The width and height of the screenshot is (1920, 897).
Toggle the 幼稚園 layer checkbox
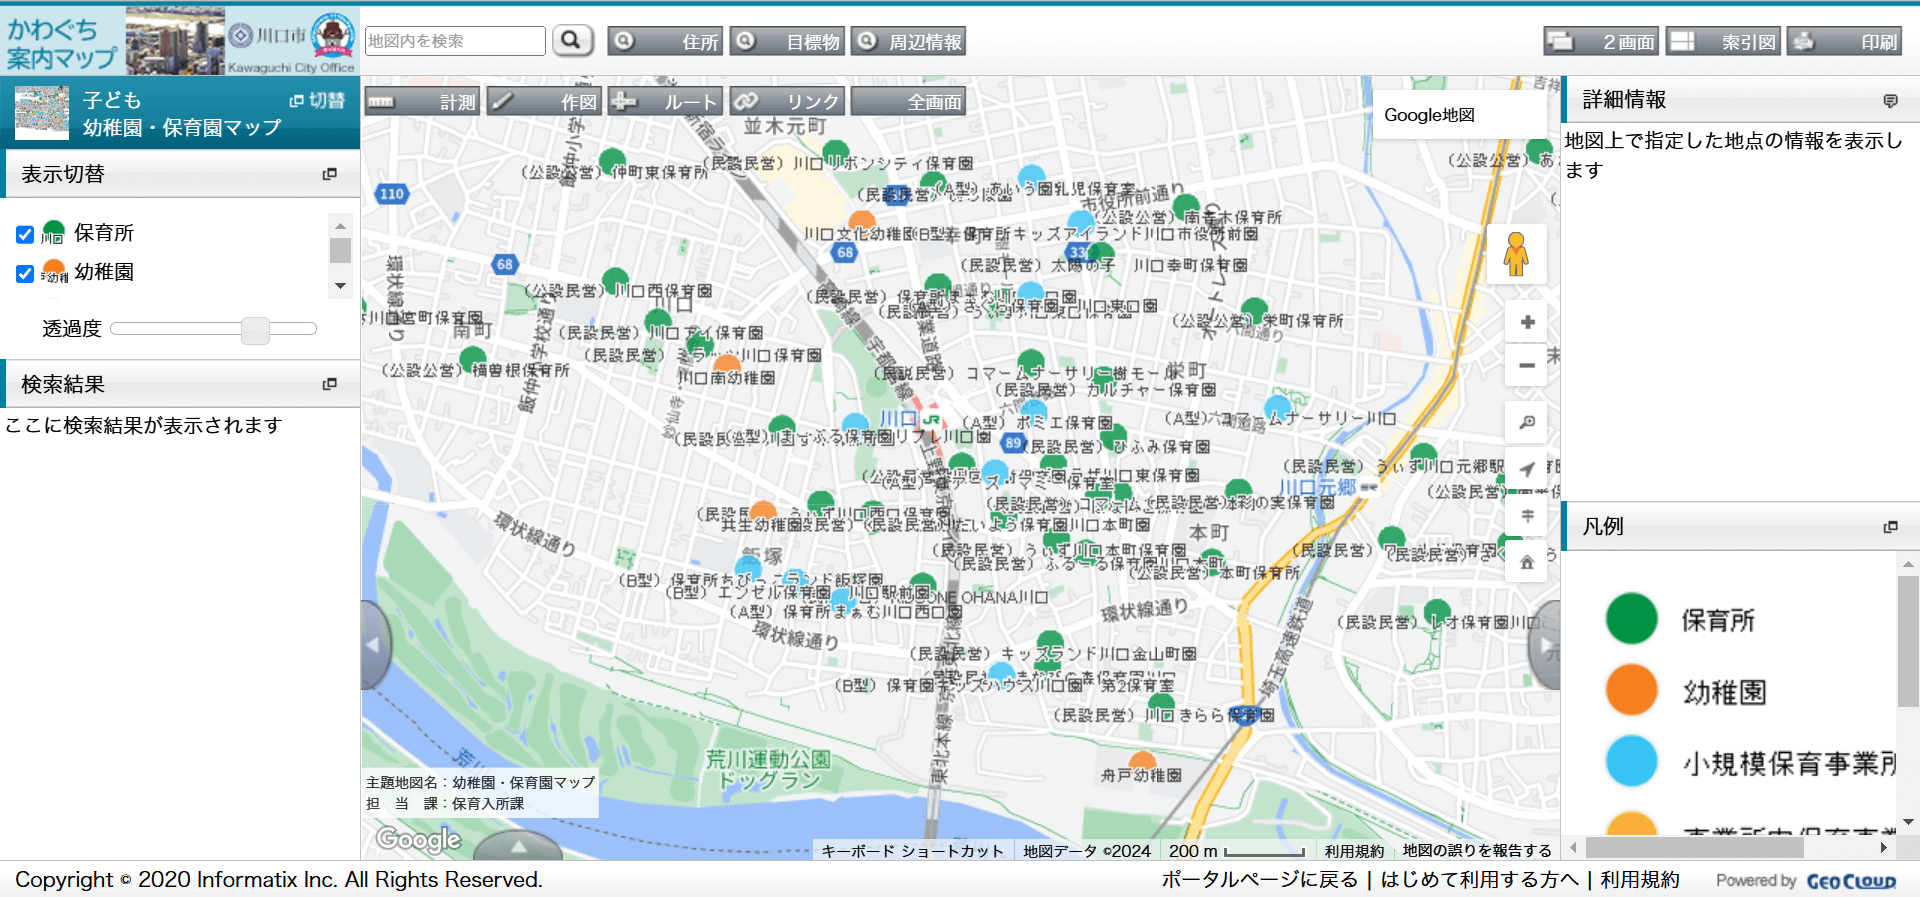click(x=26, y=274)
